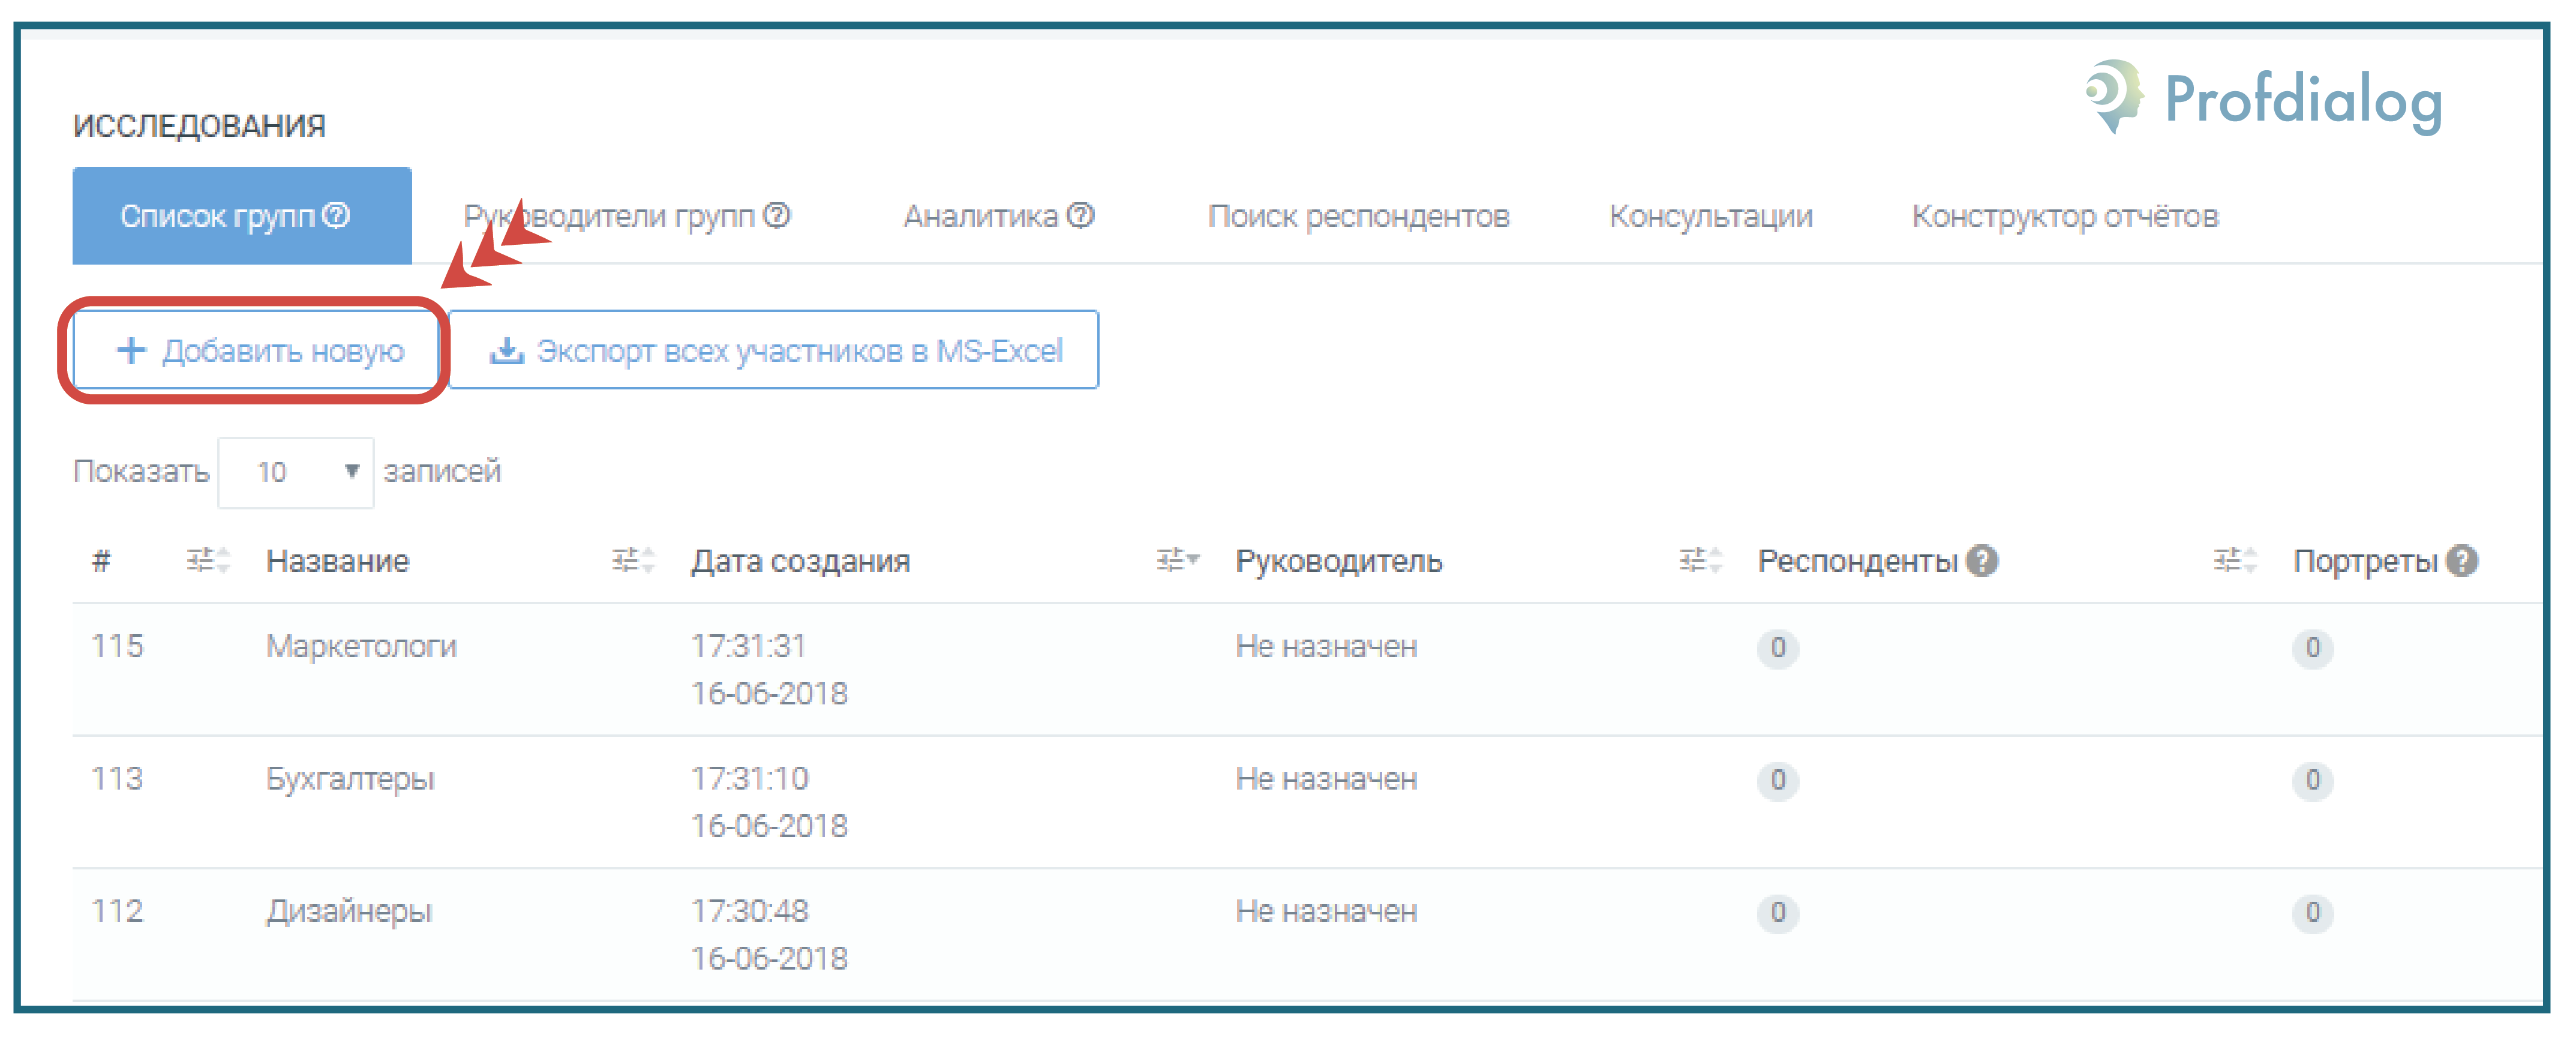This screenshot has width=2576, height=1038.
Task: Sort by the # column icon
Action: click(x=208, y=560)
